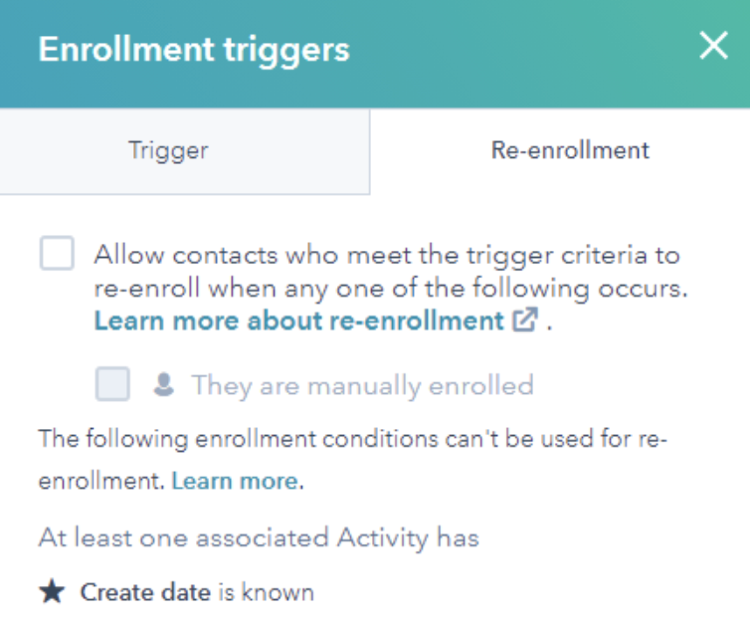
Task: Click the teal header bar beside the title
Action: tap(520, 49)
